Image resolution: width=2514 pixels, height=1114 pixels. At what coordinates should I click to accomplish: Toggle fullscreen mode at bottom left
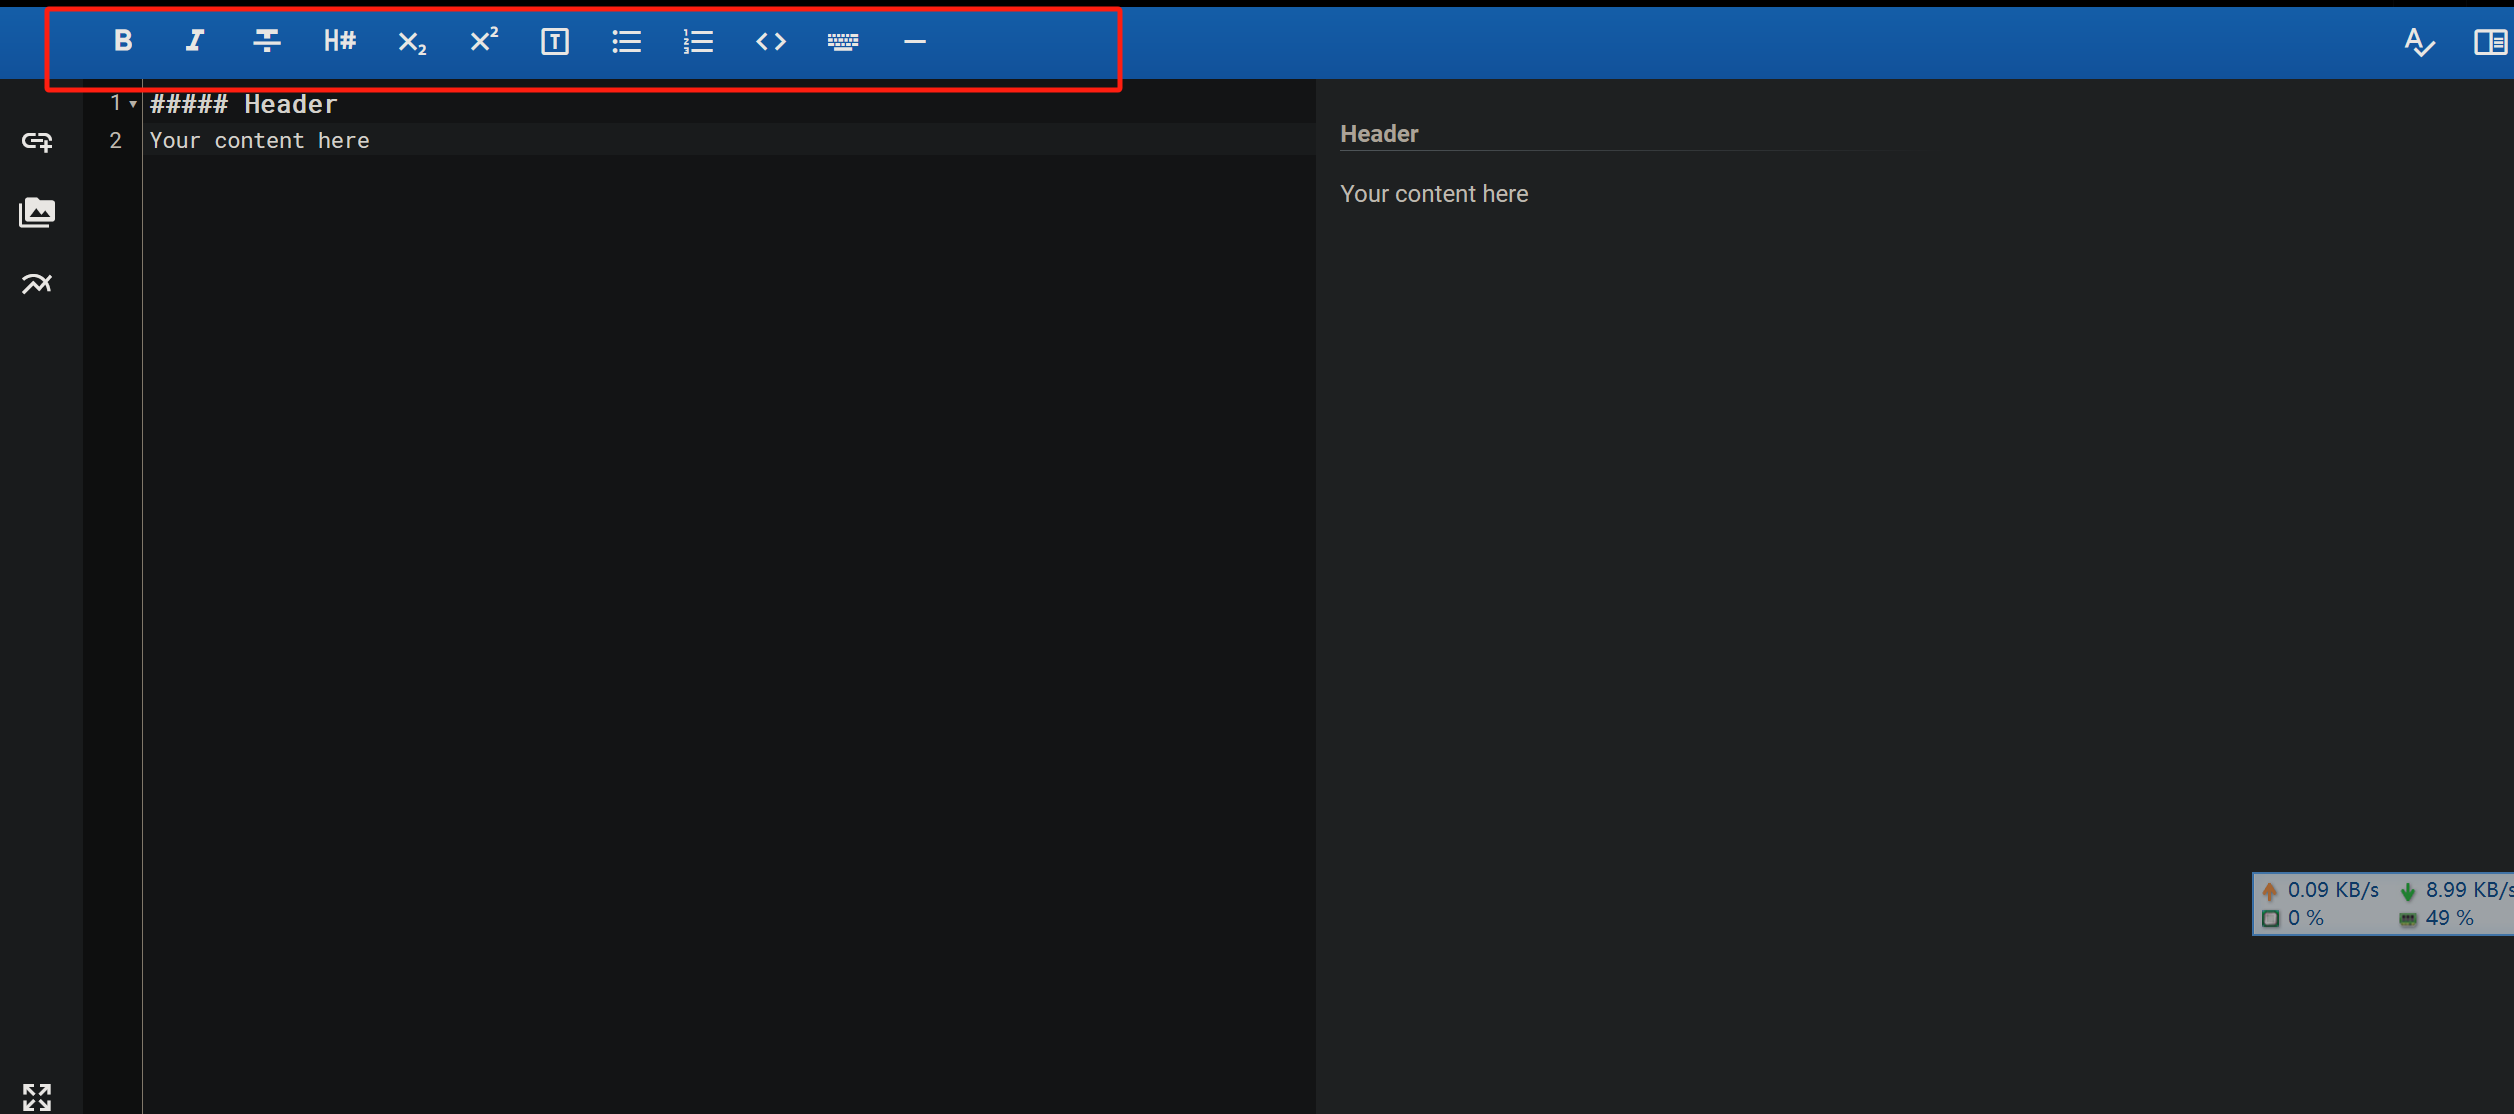[37, 1096]
